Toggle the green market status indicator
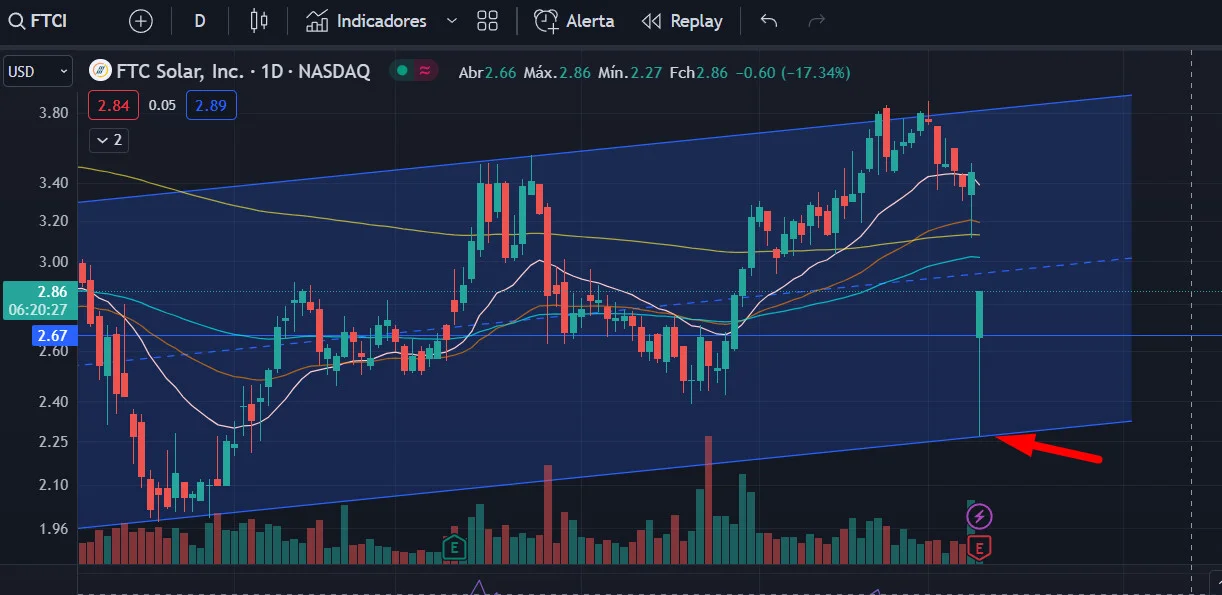 pyautogui.click(x=402, y=71)
